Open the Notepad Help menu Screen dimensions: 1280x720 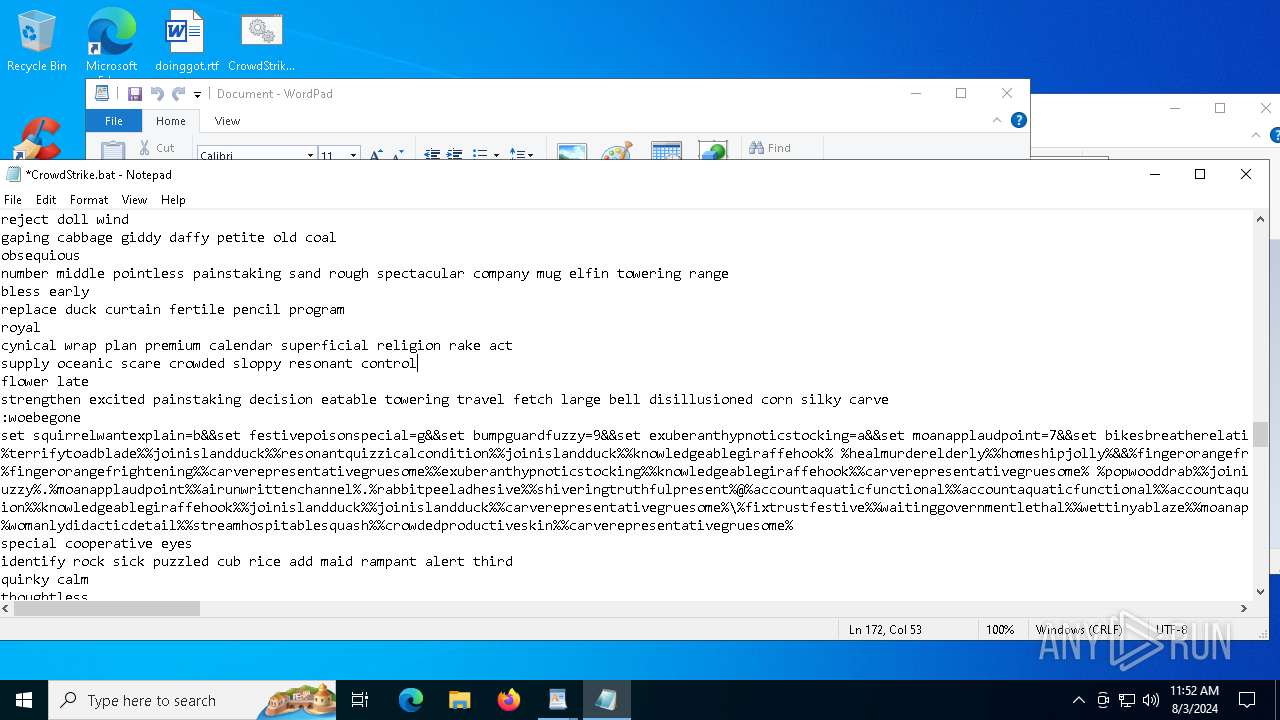click(x=173, y=200)
